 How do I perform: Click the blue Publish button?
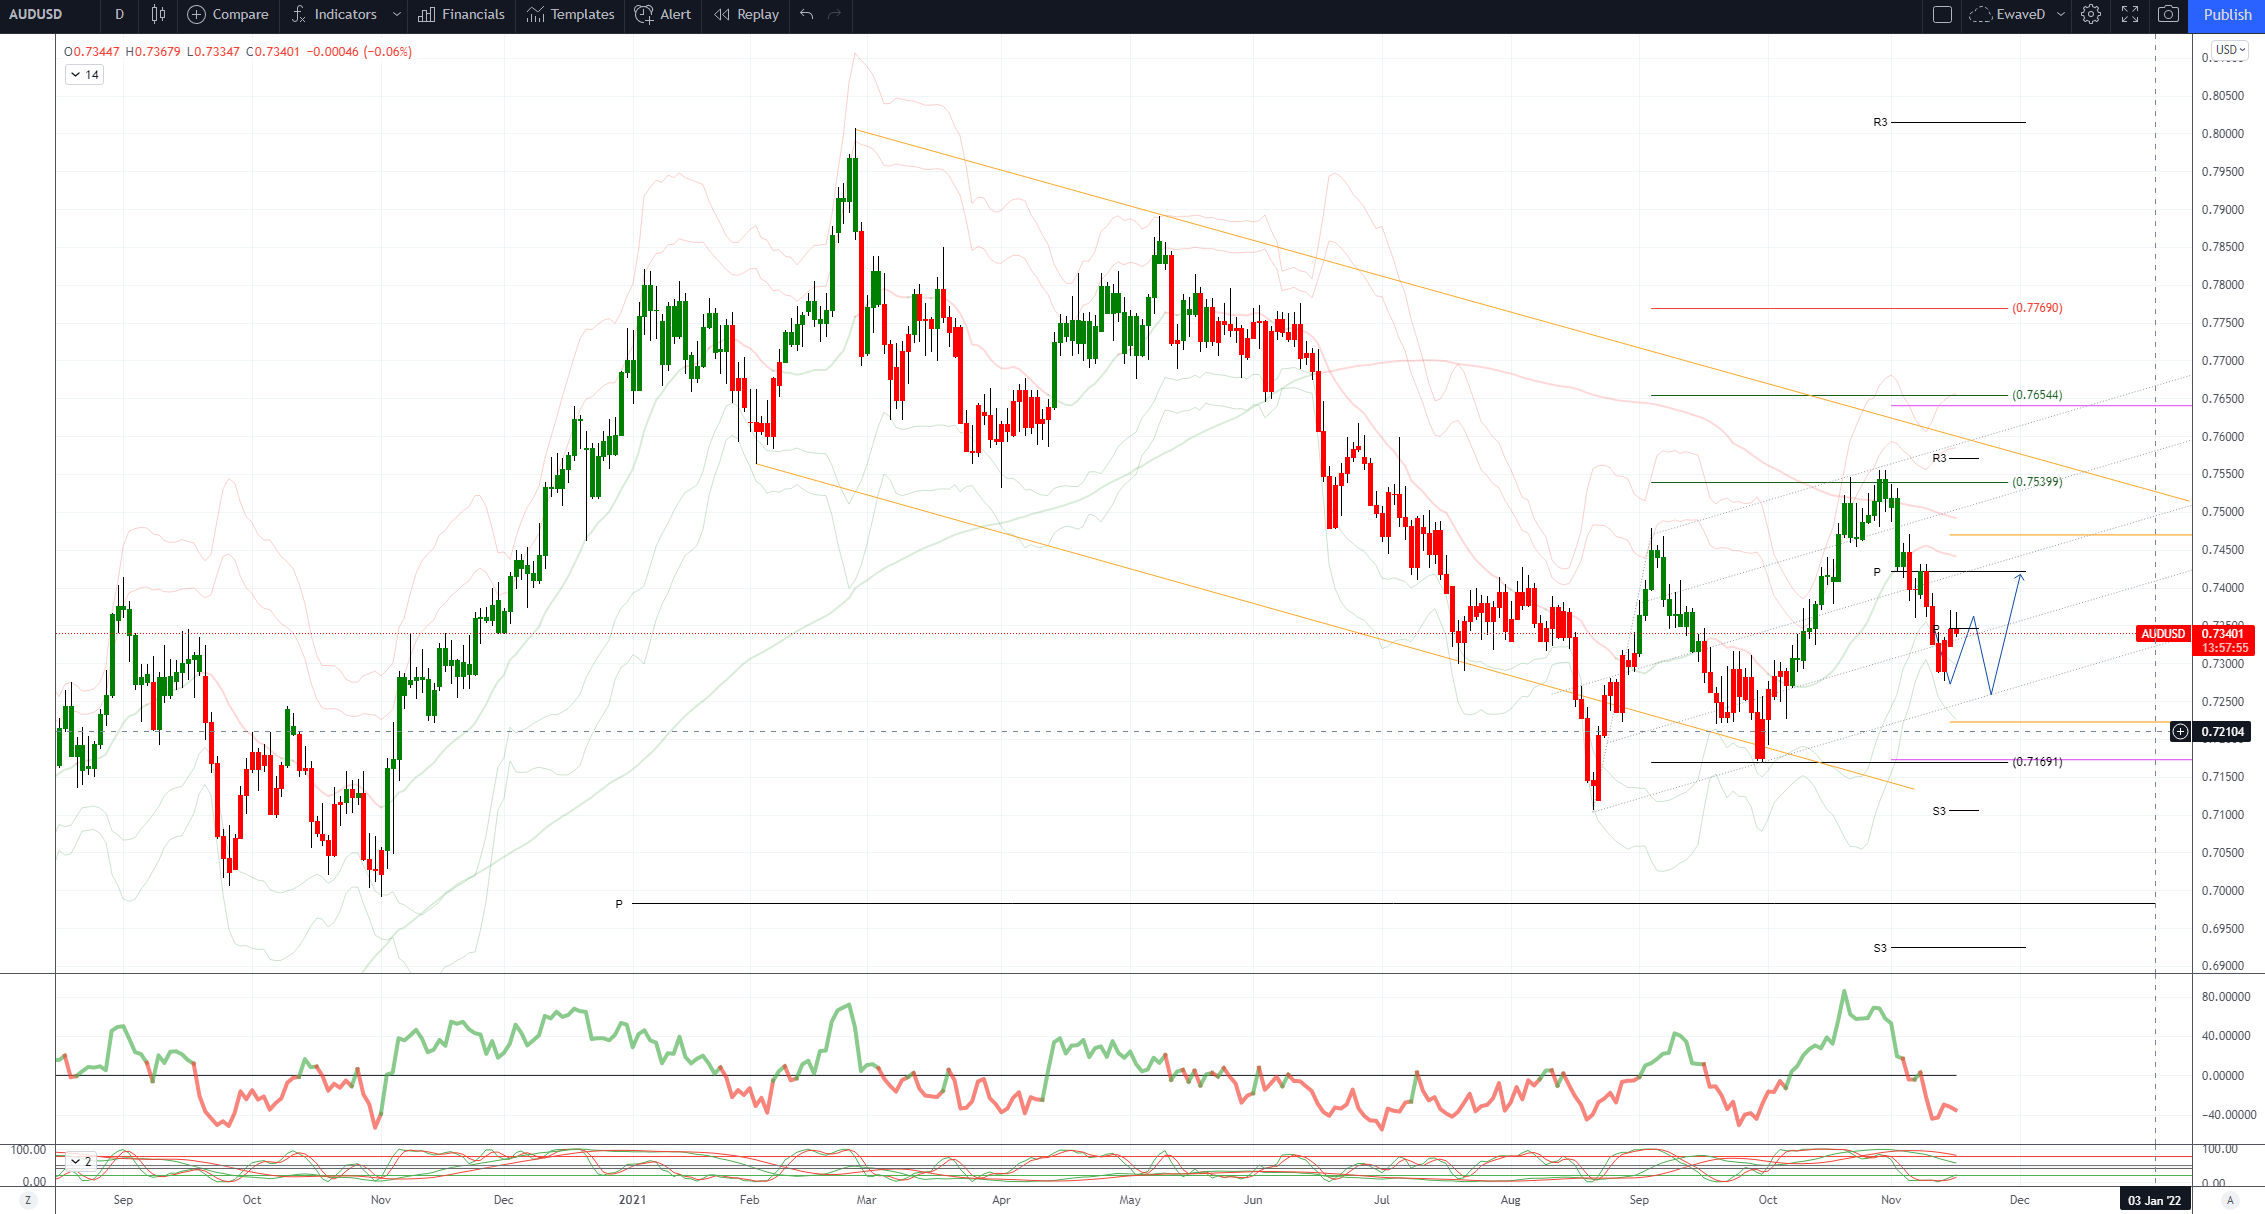(2227, 14)
